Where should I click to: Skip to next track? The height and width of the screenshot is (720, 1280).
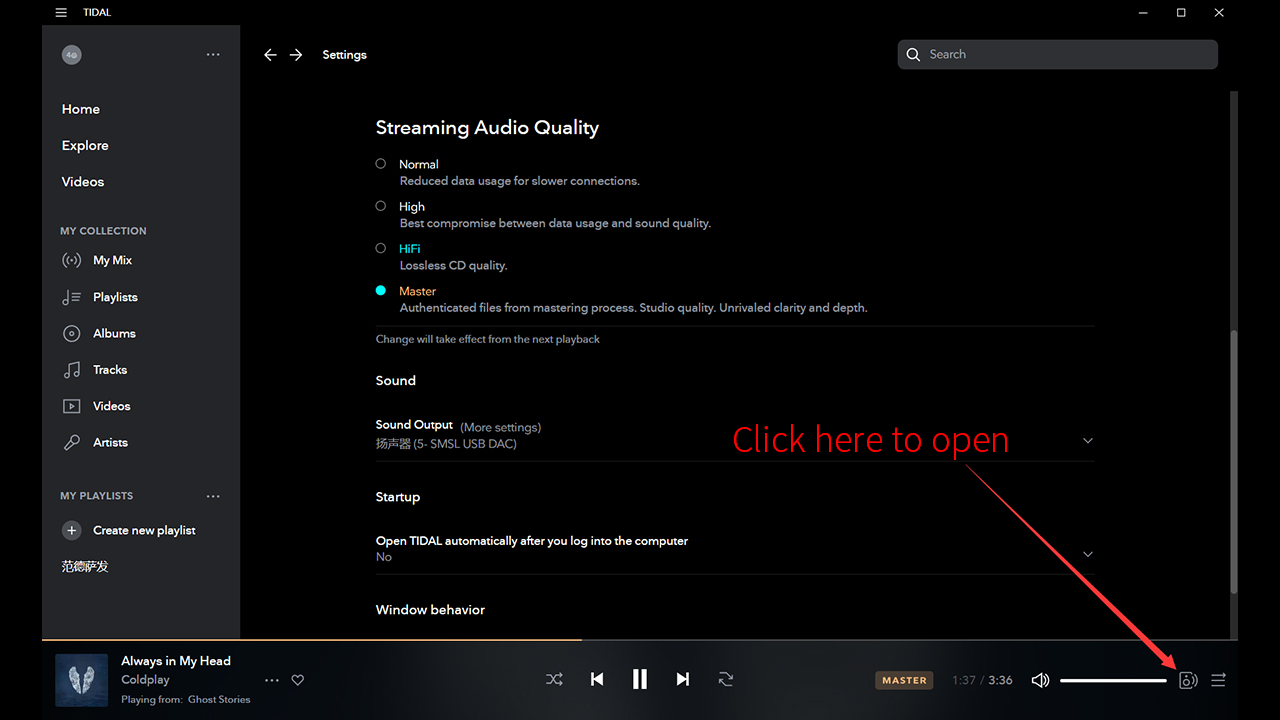pos(683,679)
